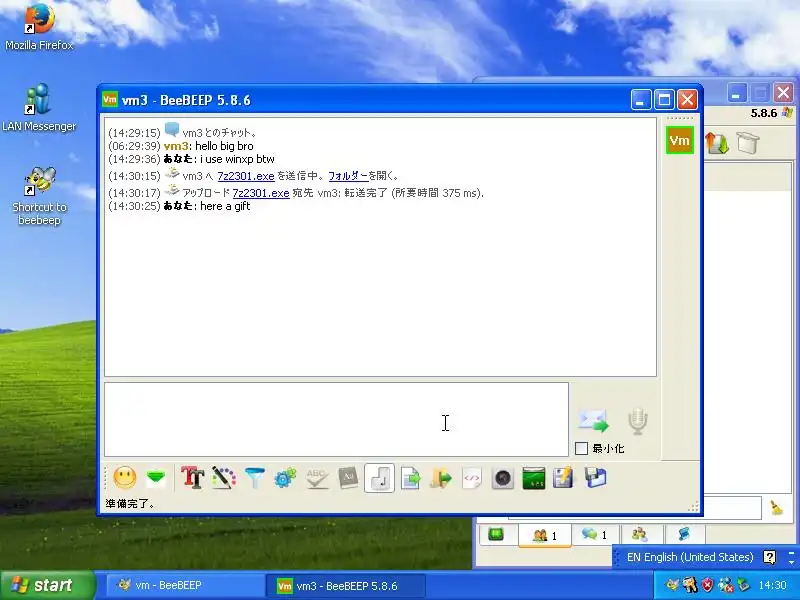Send the message with envelope arrow button
The width and height of the screenshot is (800, 600).
593,421
